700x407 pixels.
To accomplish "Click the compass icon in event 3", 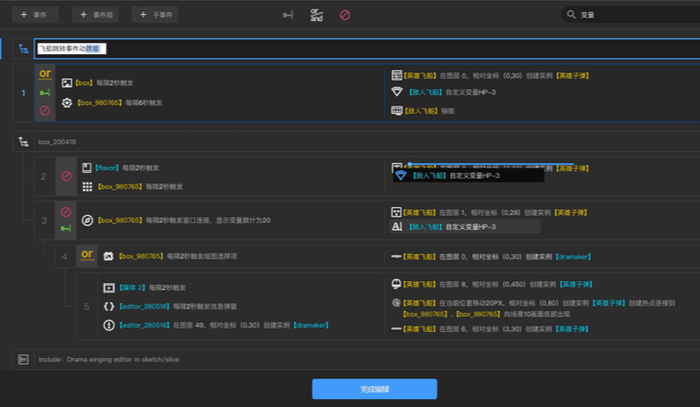I will (x=88, y=220).
